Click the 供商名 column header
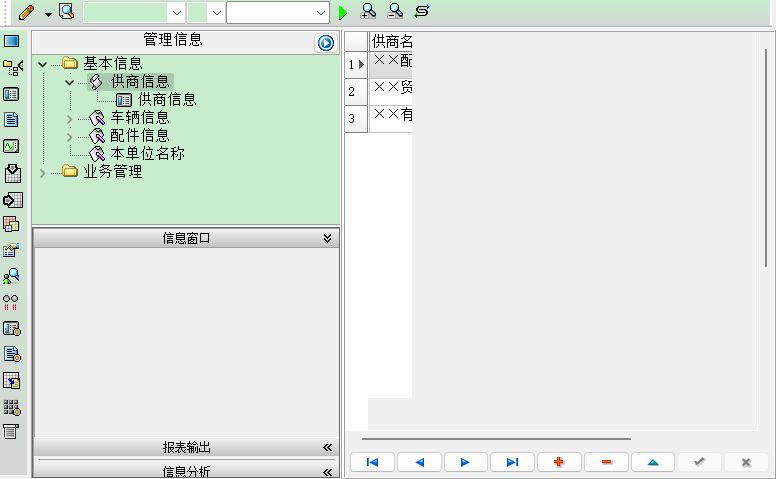The image size is (776, 479). (x=391, y=41)
